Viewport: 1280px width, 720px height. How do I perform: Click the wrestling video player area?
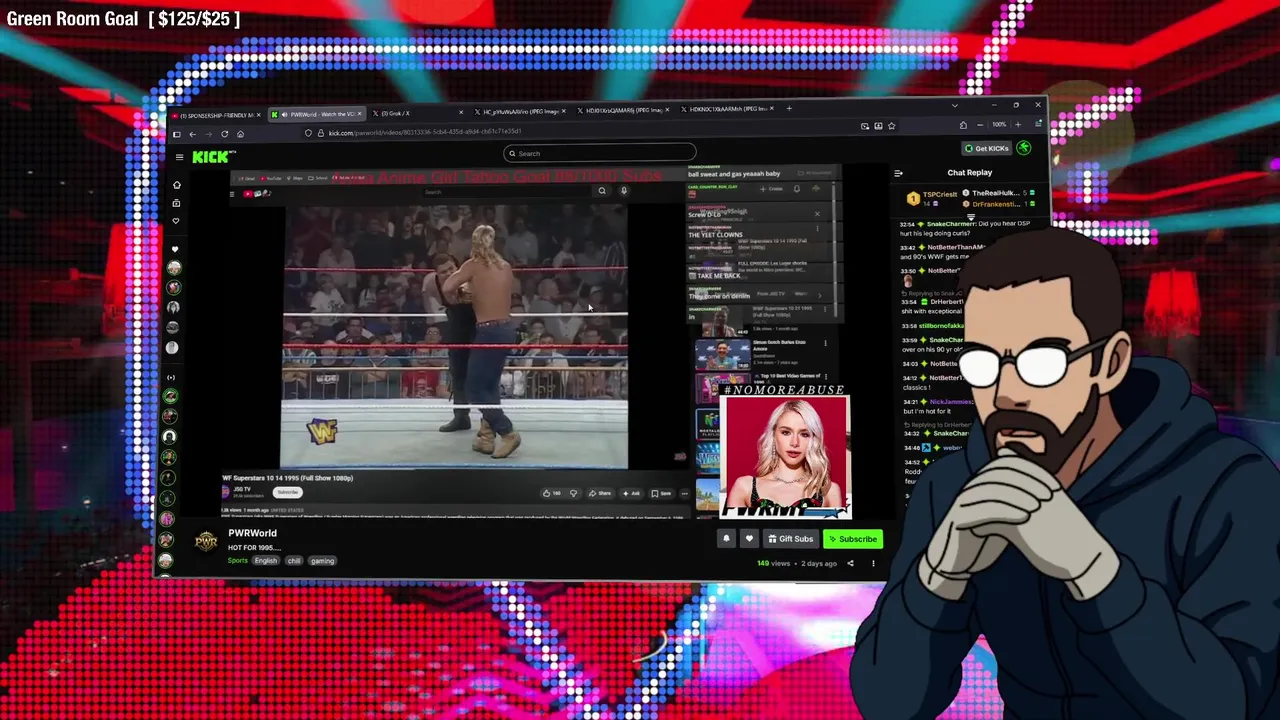[x=455, y=338]
